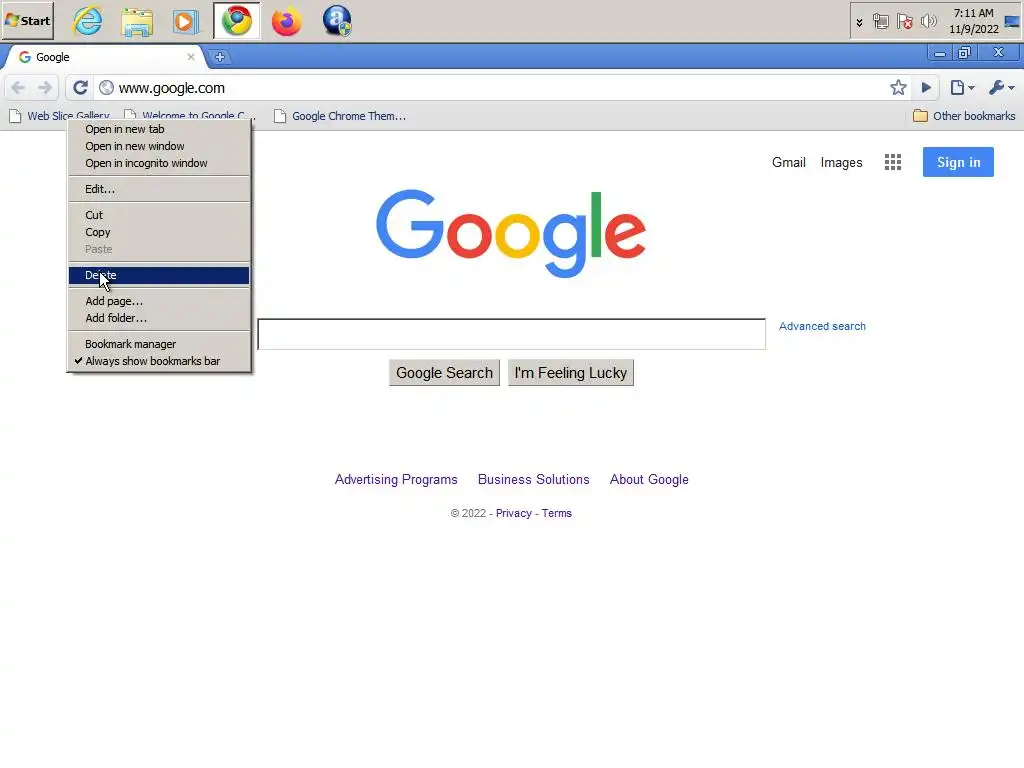Open Images link
Image resolution: width=1024 pixels, height=768 pixels.
click(841, 163)
